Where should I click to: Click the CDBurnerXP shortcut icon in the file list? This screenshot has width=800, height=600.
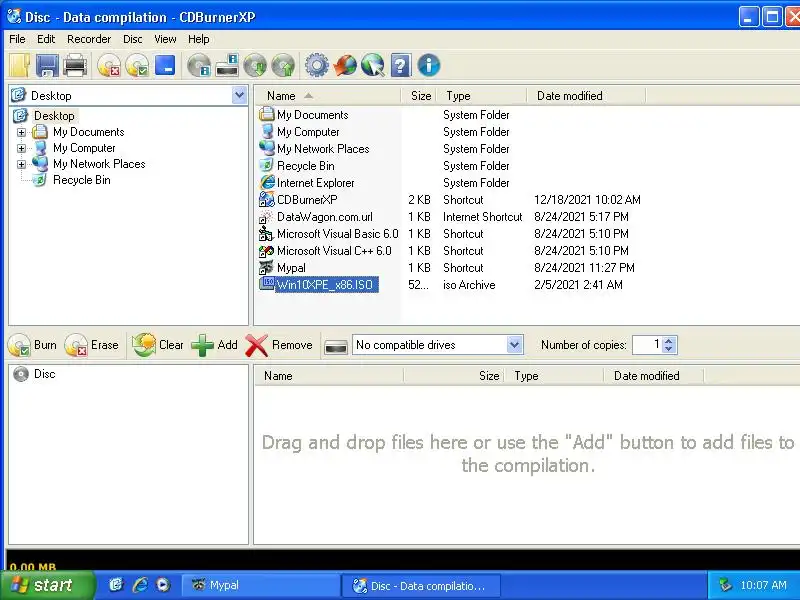[x=266, y=199]
